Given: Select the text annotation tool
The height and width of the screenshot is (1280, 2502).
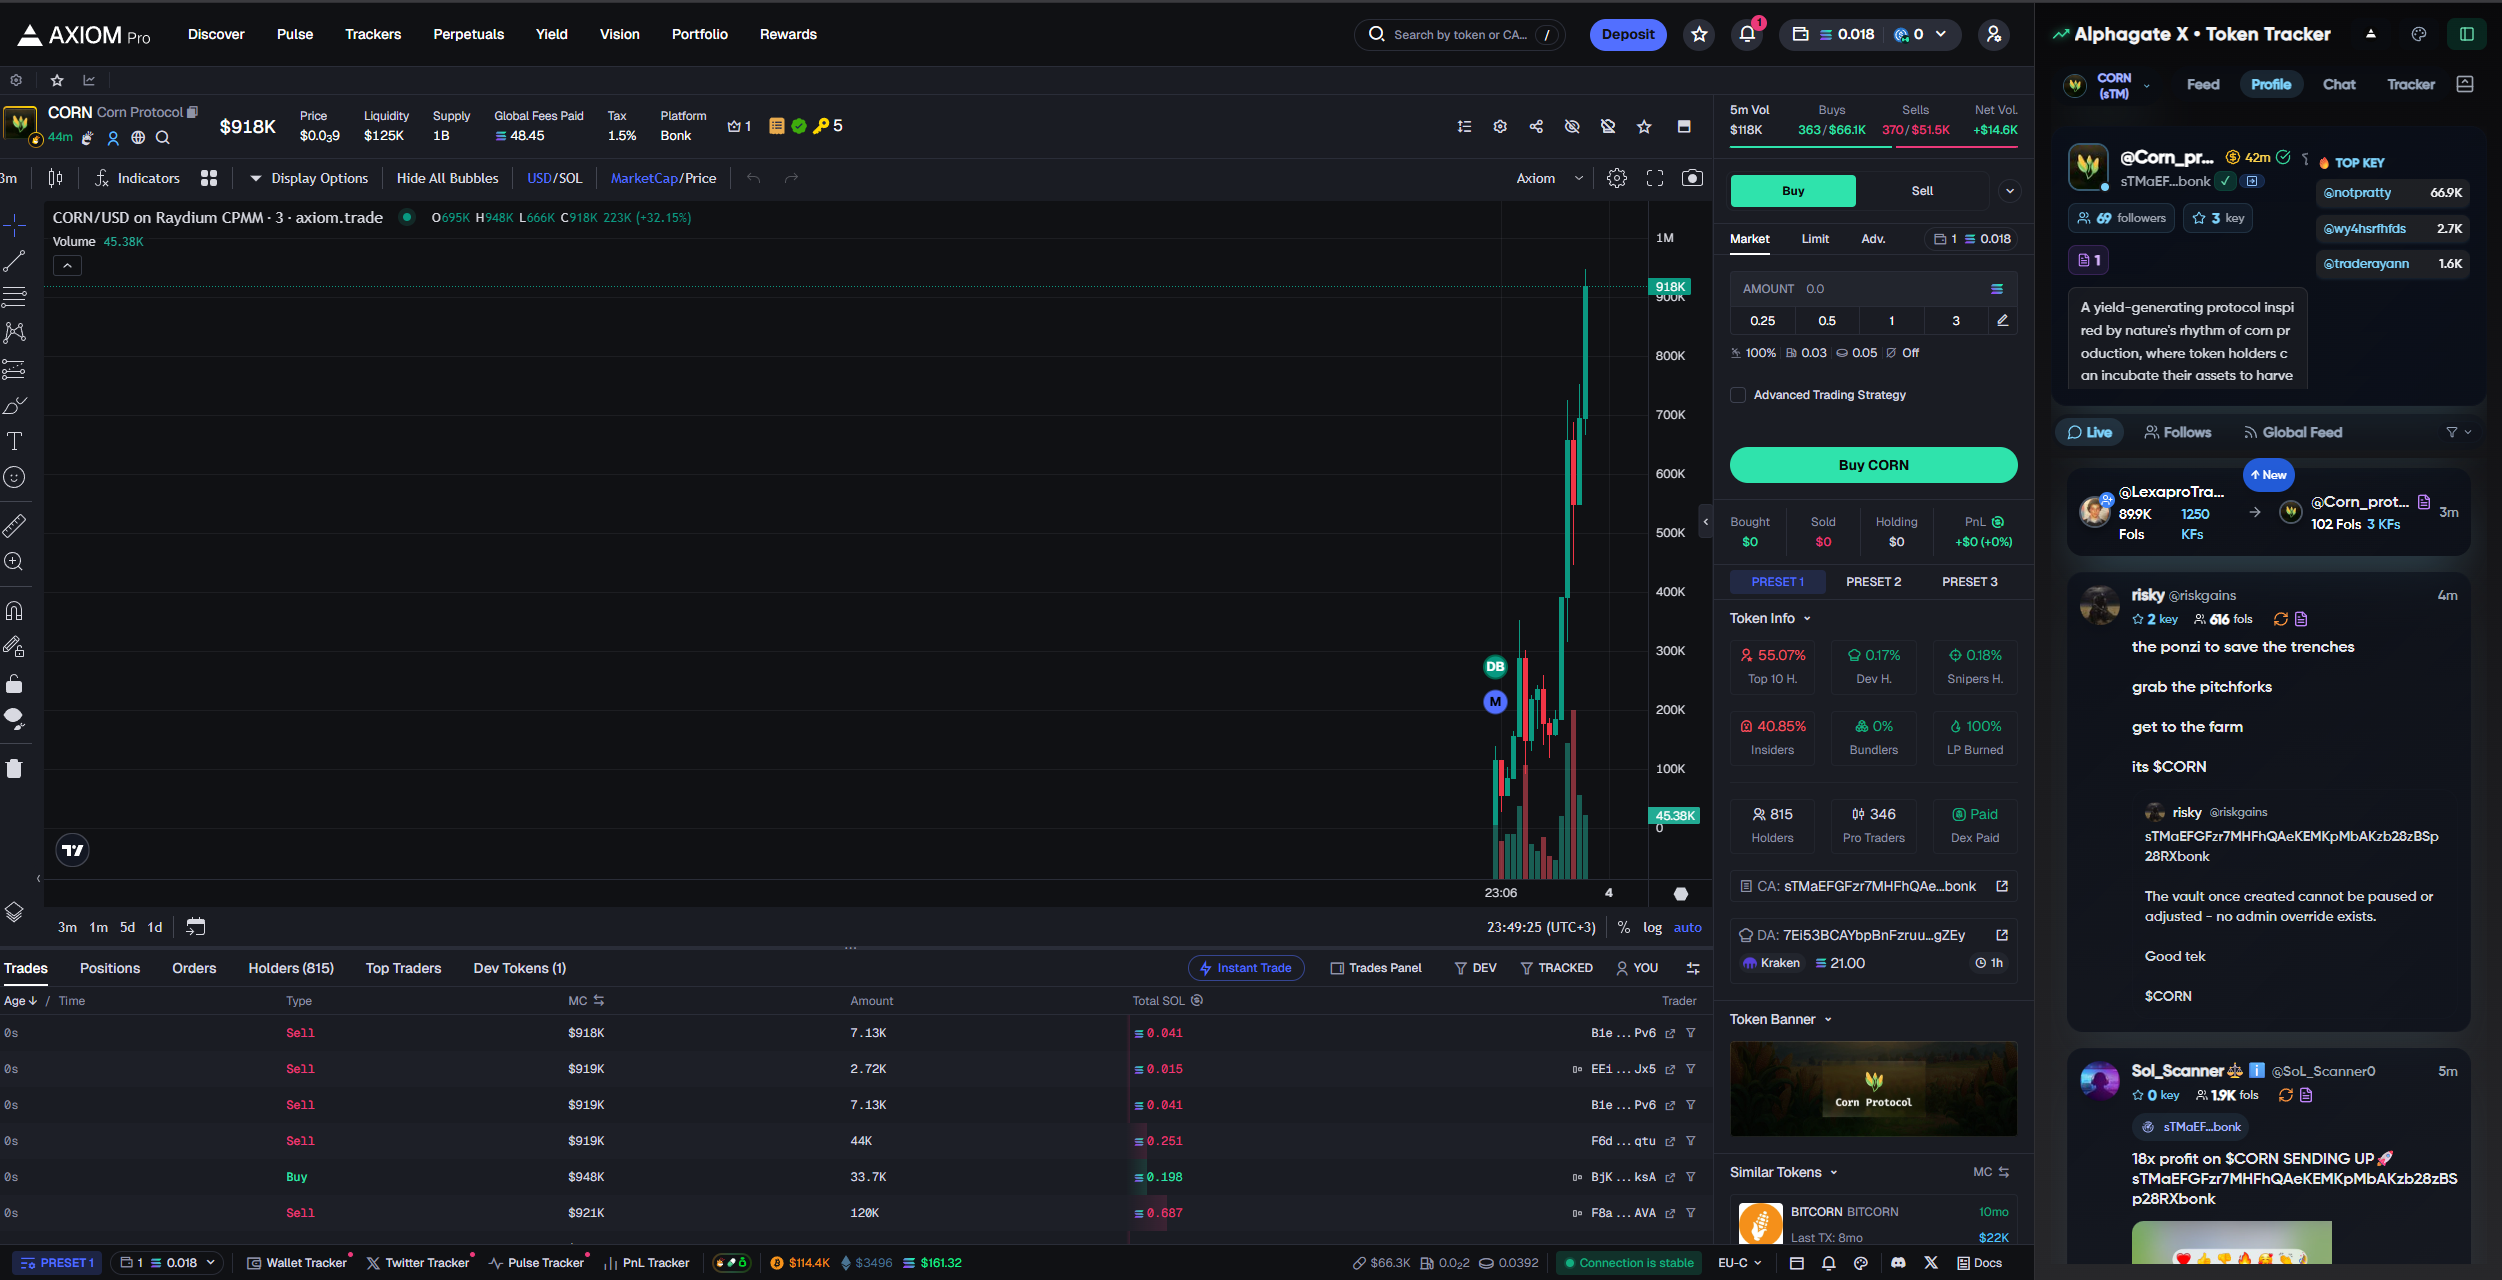Looking at the screenshot, I should click(14, 441).
